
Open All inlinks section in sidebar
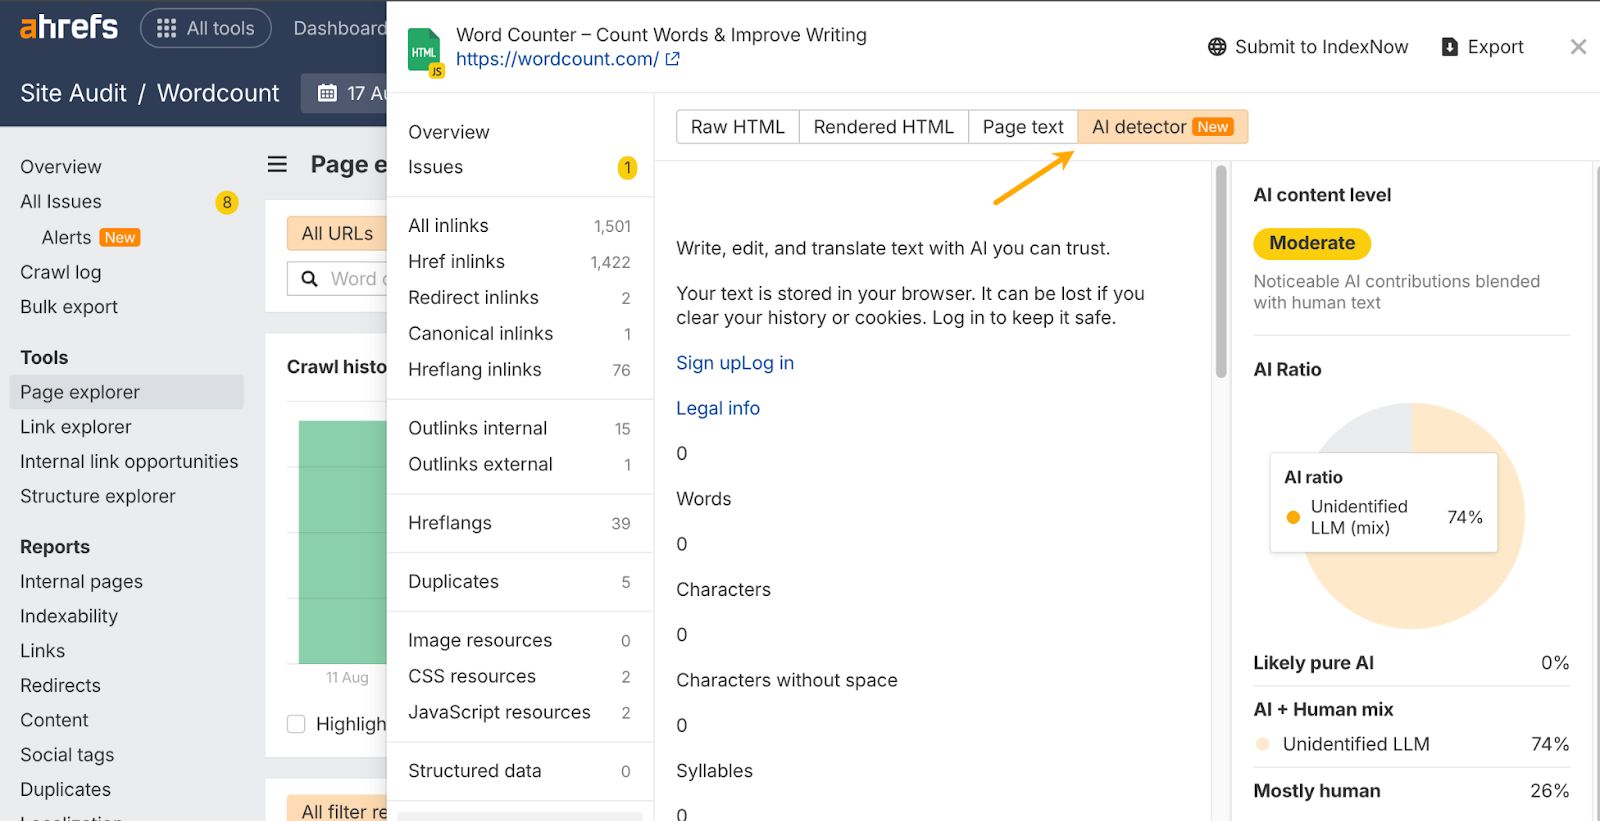pos(449,226)
